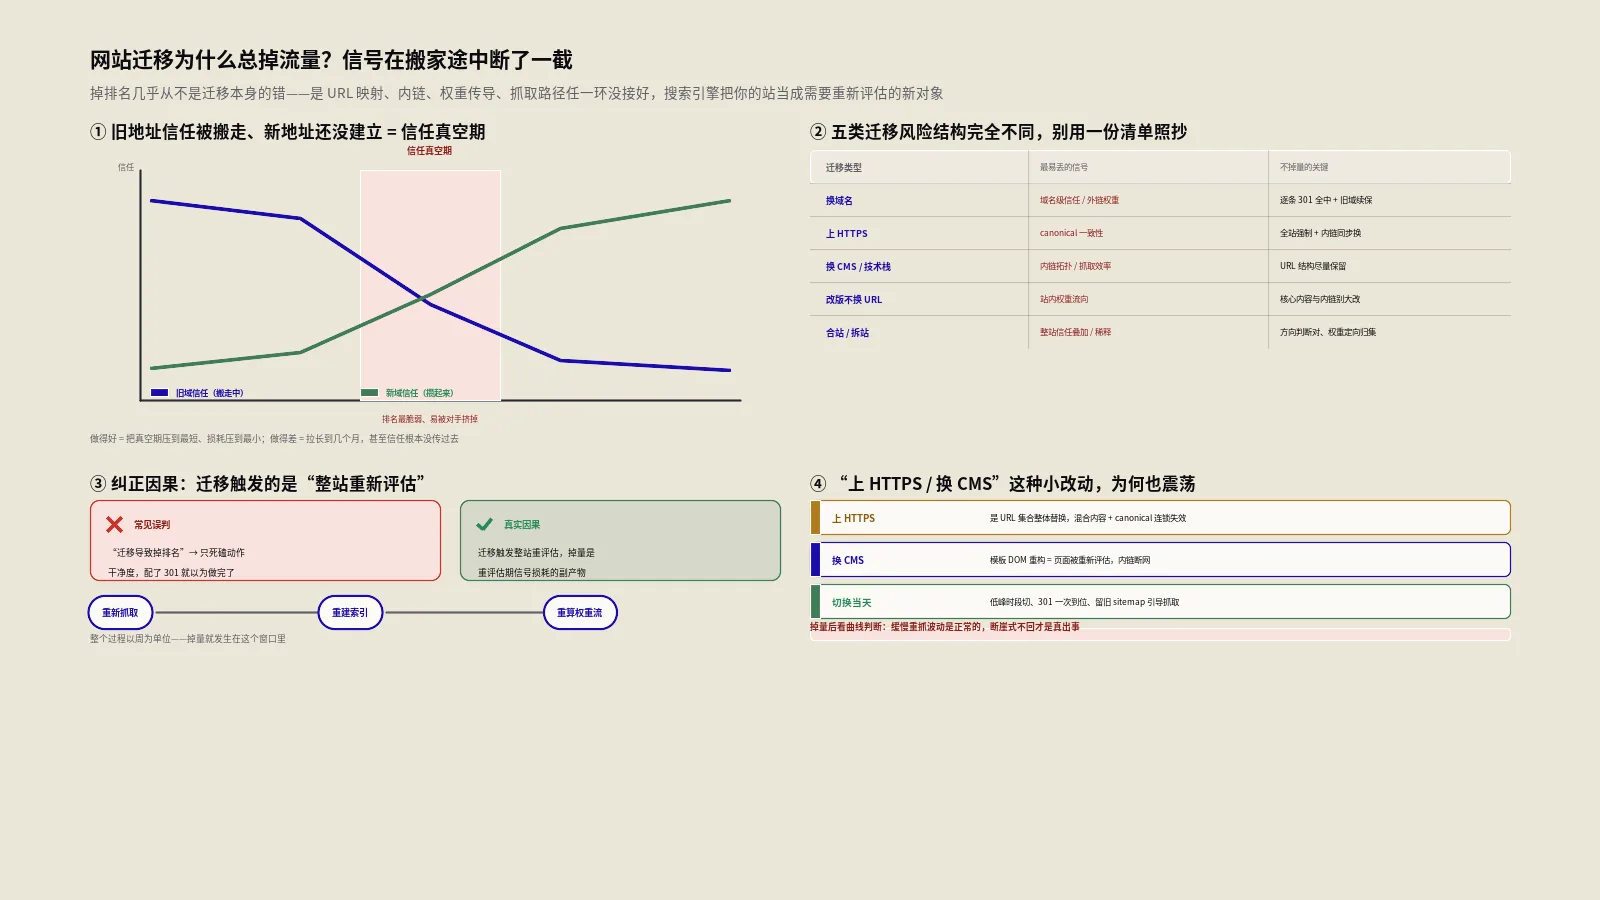Click the 旧域信任（搬走中）legend text
Screen dimensions: 1600x900
(210, 393)
